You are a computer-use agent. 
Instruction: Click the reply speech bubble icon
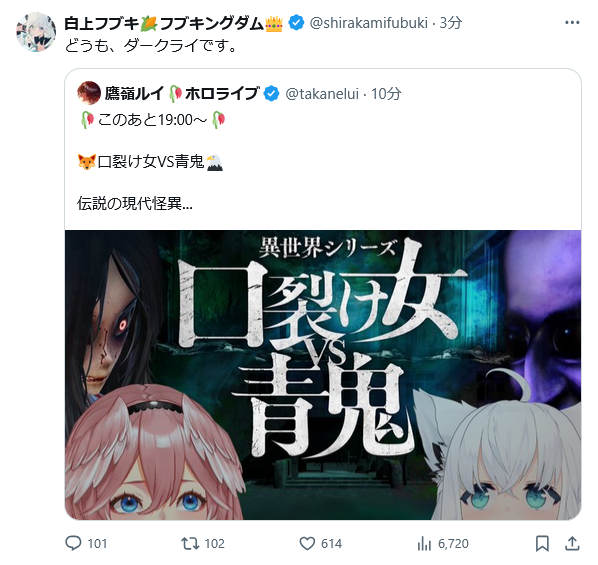coord(73,543)
